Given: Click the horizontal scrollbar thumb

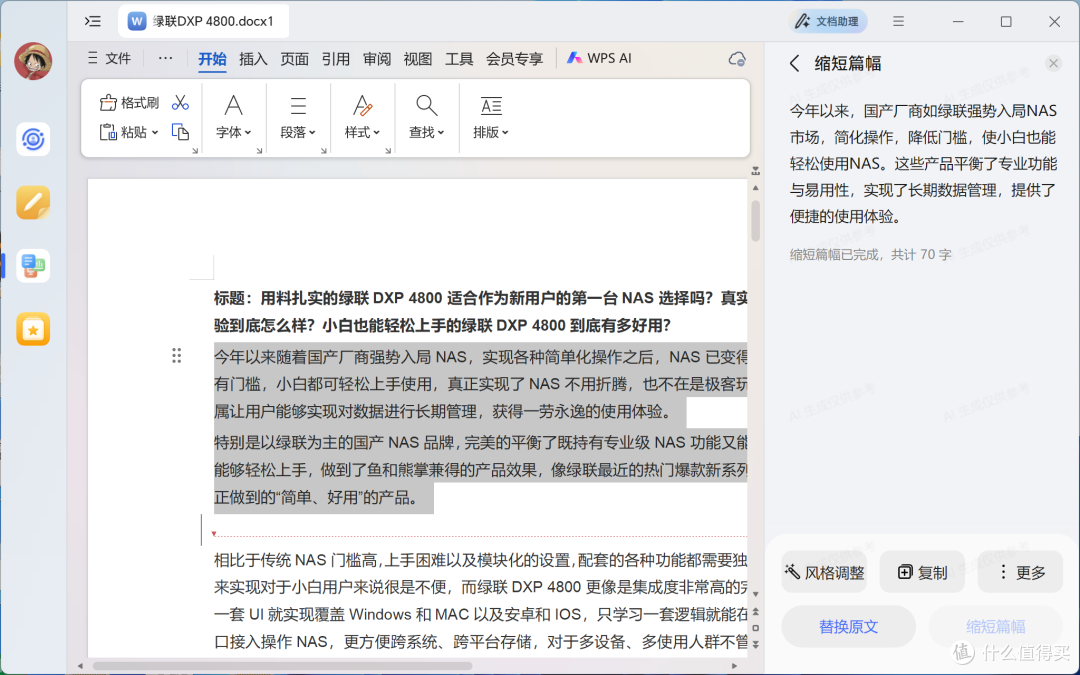Looking at the screenshot, I should click(x=282, y=666).
